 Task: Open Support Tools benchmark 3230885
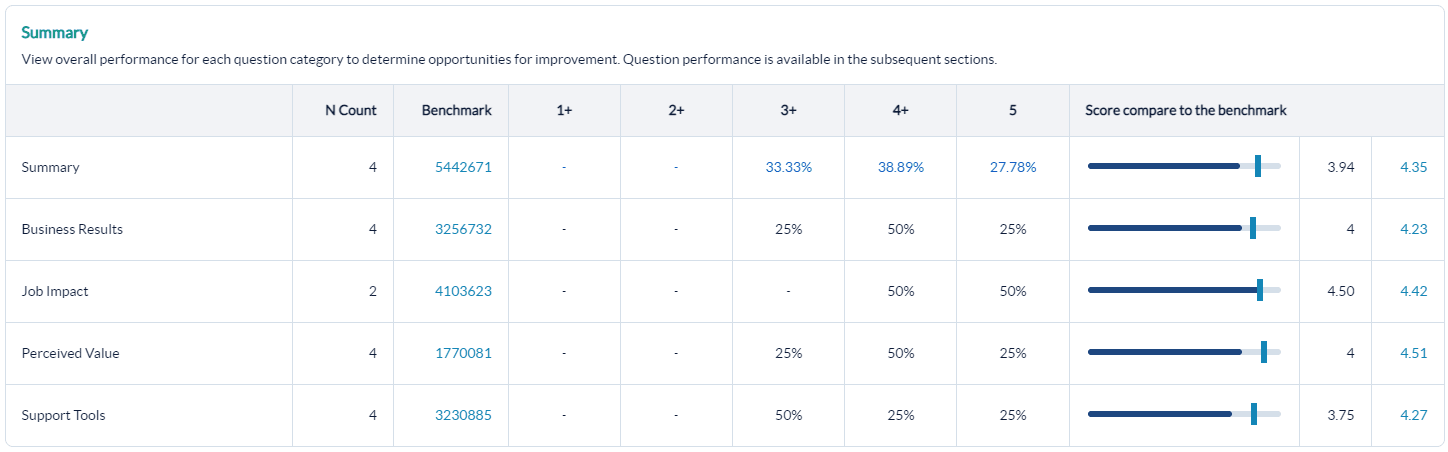pos(463,415)
